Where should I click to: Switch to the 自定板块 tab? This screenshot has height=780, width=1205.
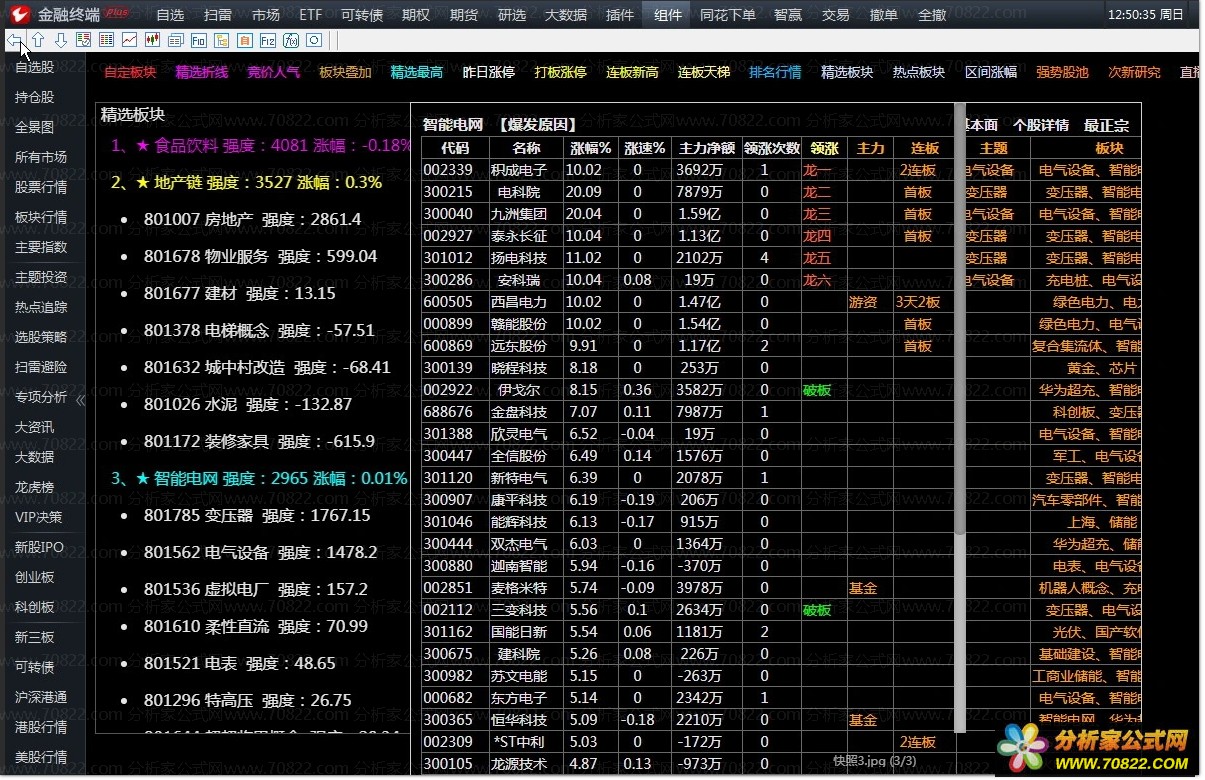click(130, 72)
